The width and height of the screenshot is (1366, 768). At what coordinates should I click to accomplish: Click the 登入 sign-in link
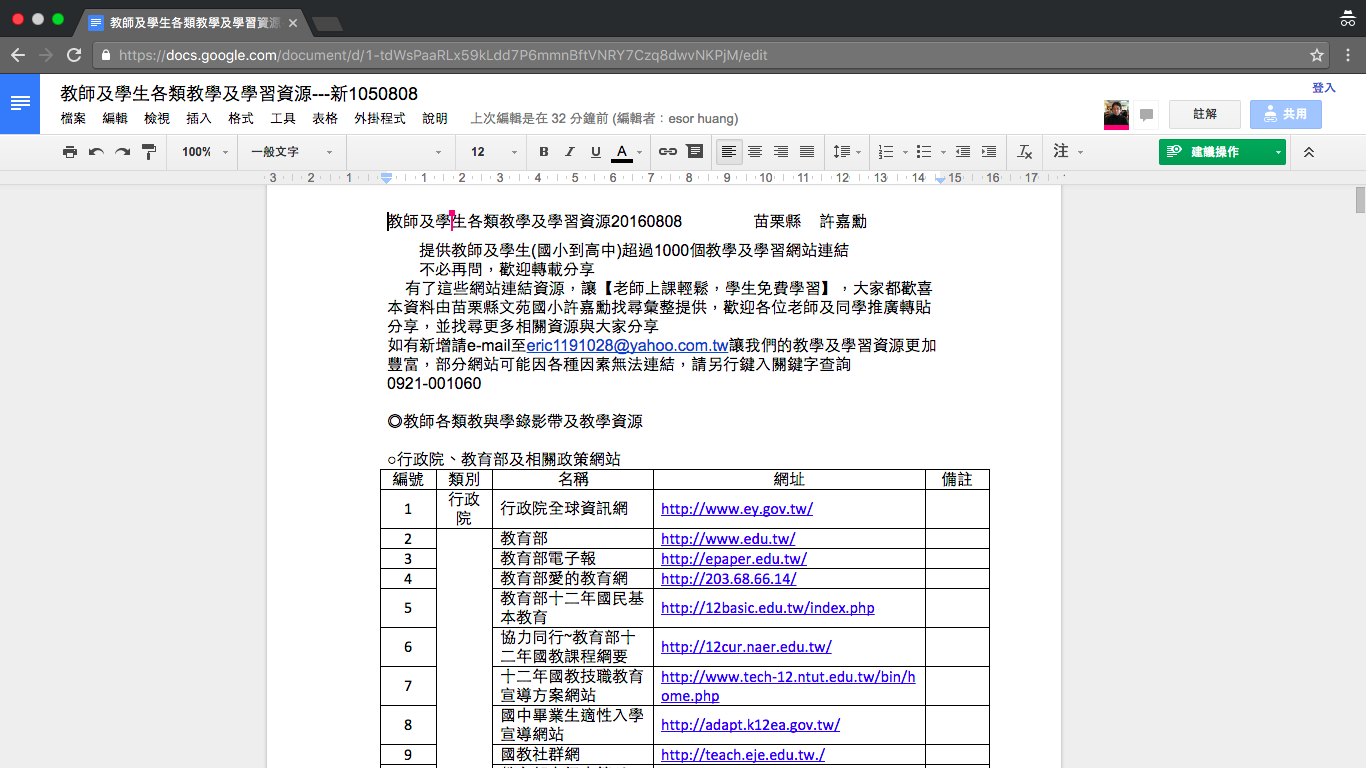1324,88
